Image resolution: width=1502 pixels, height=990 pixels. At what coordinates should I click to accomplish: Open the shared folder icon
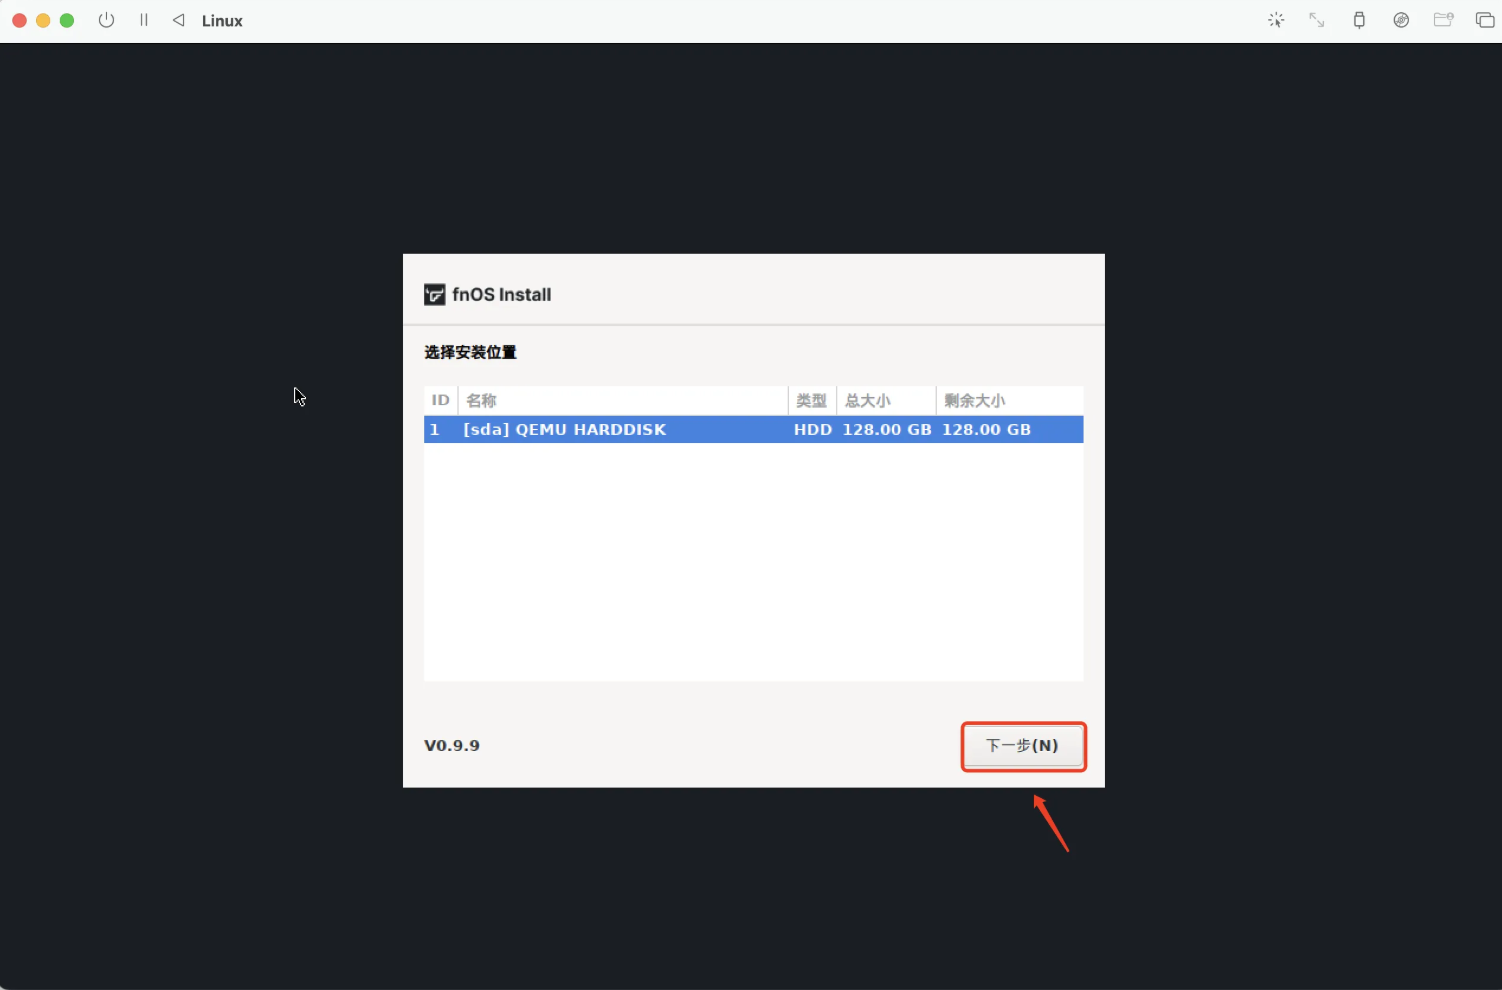click(x=1443, y=20)
